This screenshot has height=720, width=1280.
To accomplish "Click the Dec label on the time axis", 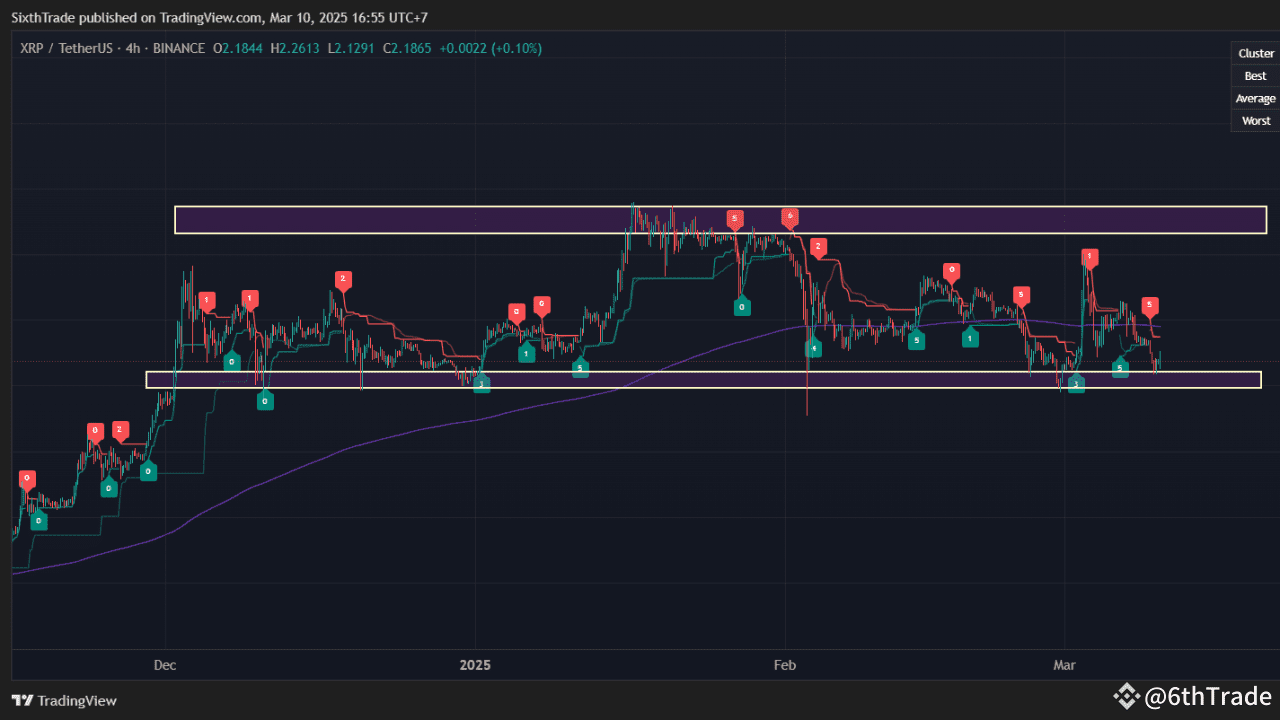I will tap(166, 664).
